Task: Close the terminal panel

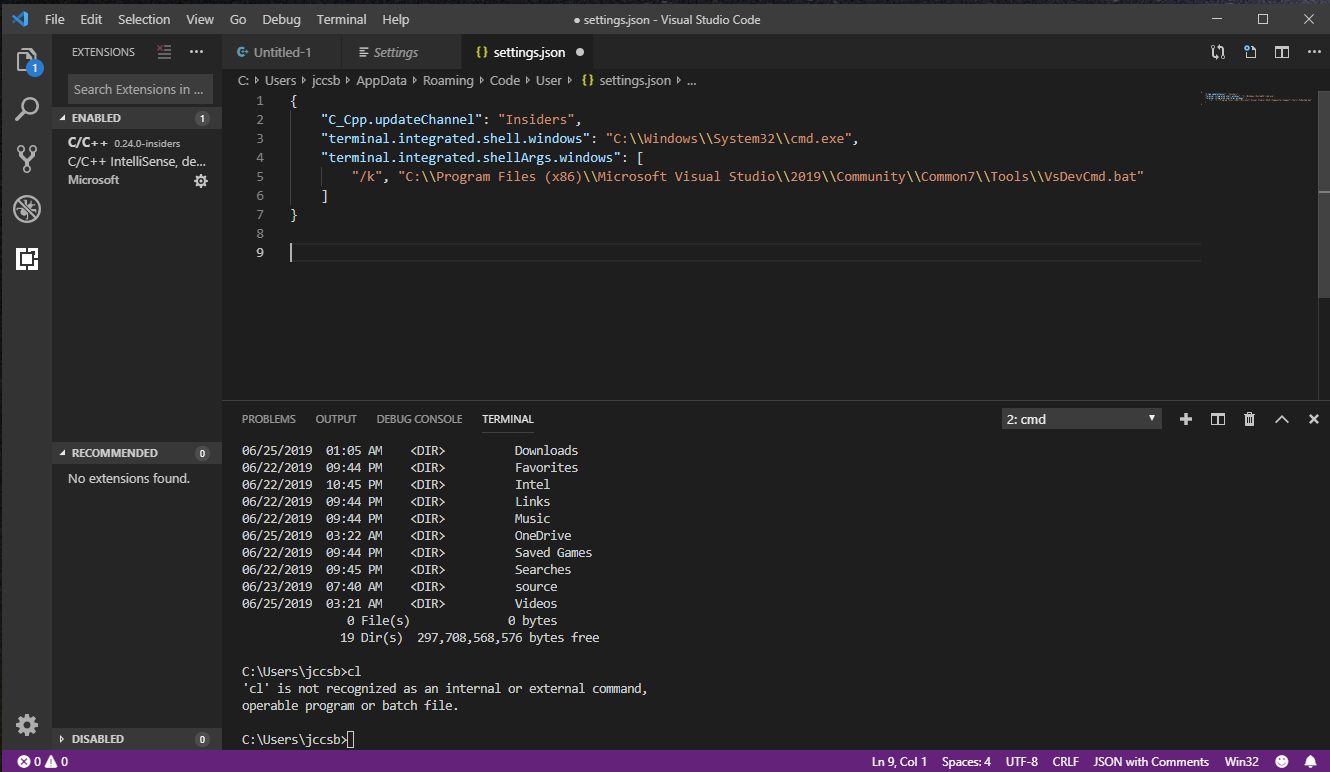Action: (1314, 419)
